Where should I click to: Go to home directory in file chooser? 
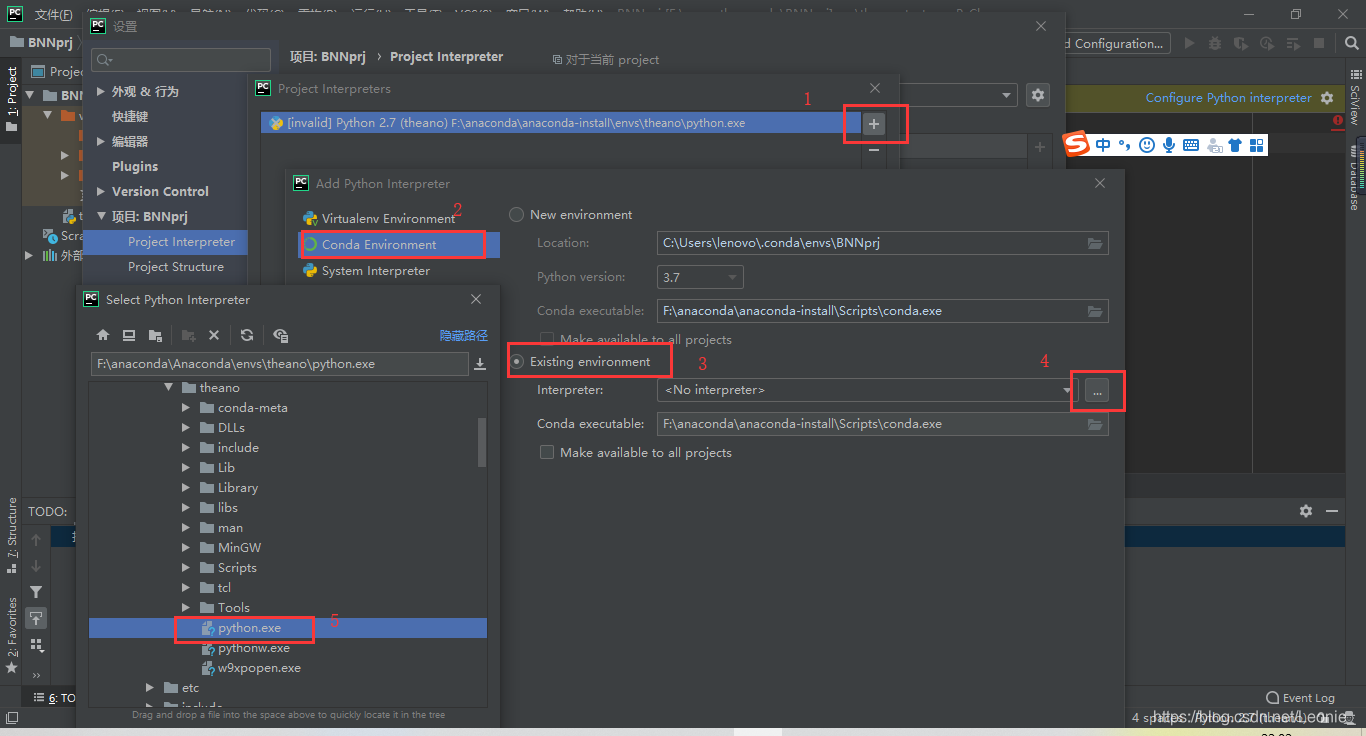pos(103,335)
